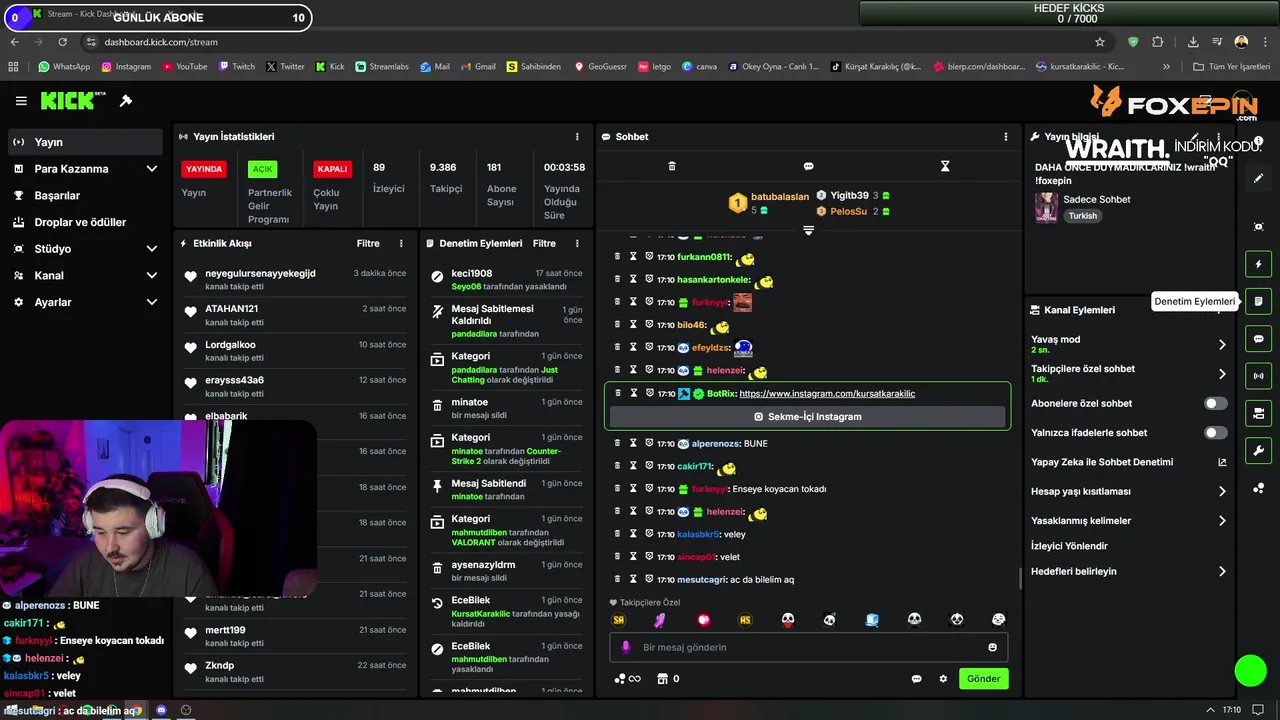This screenshot has width=1280, height=720.
Task: Click the camera channel actions sidebar icon
Action: point(1259,413)
